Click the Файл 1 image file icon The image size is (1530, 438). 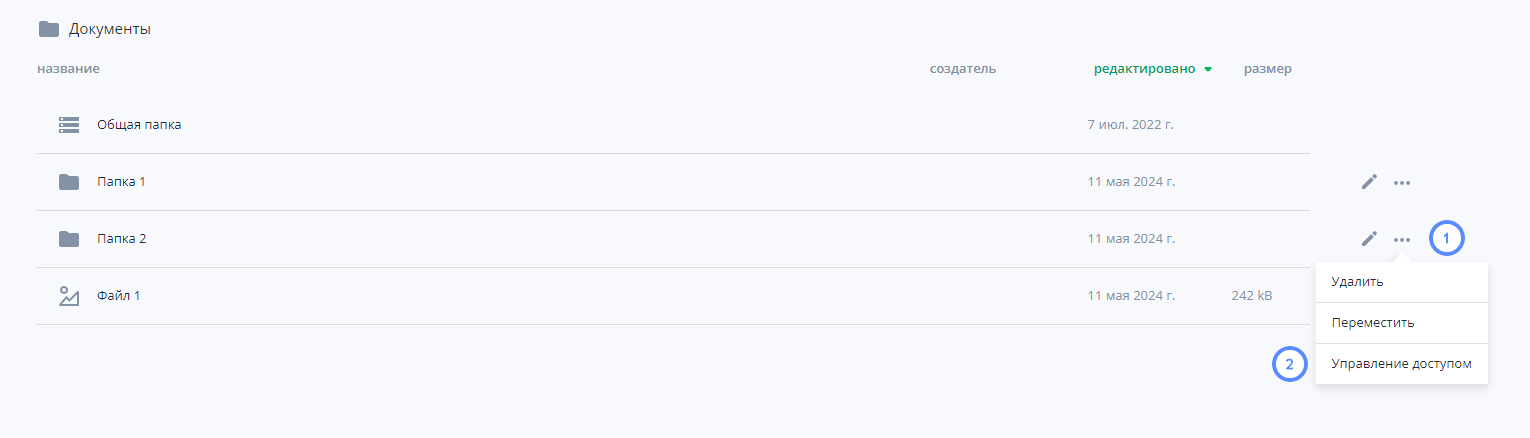pos(69,296)
